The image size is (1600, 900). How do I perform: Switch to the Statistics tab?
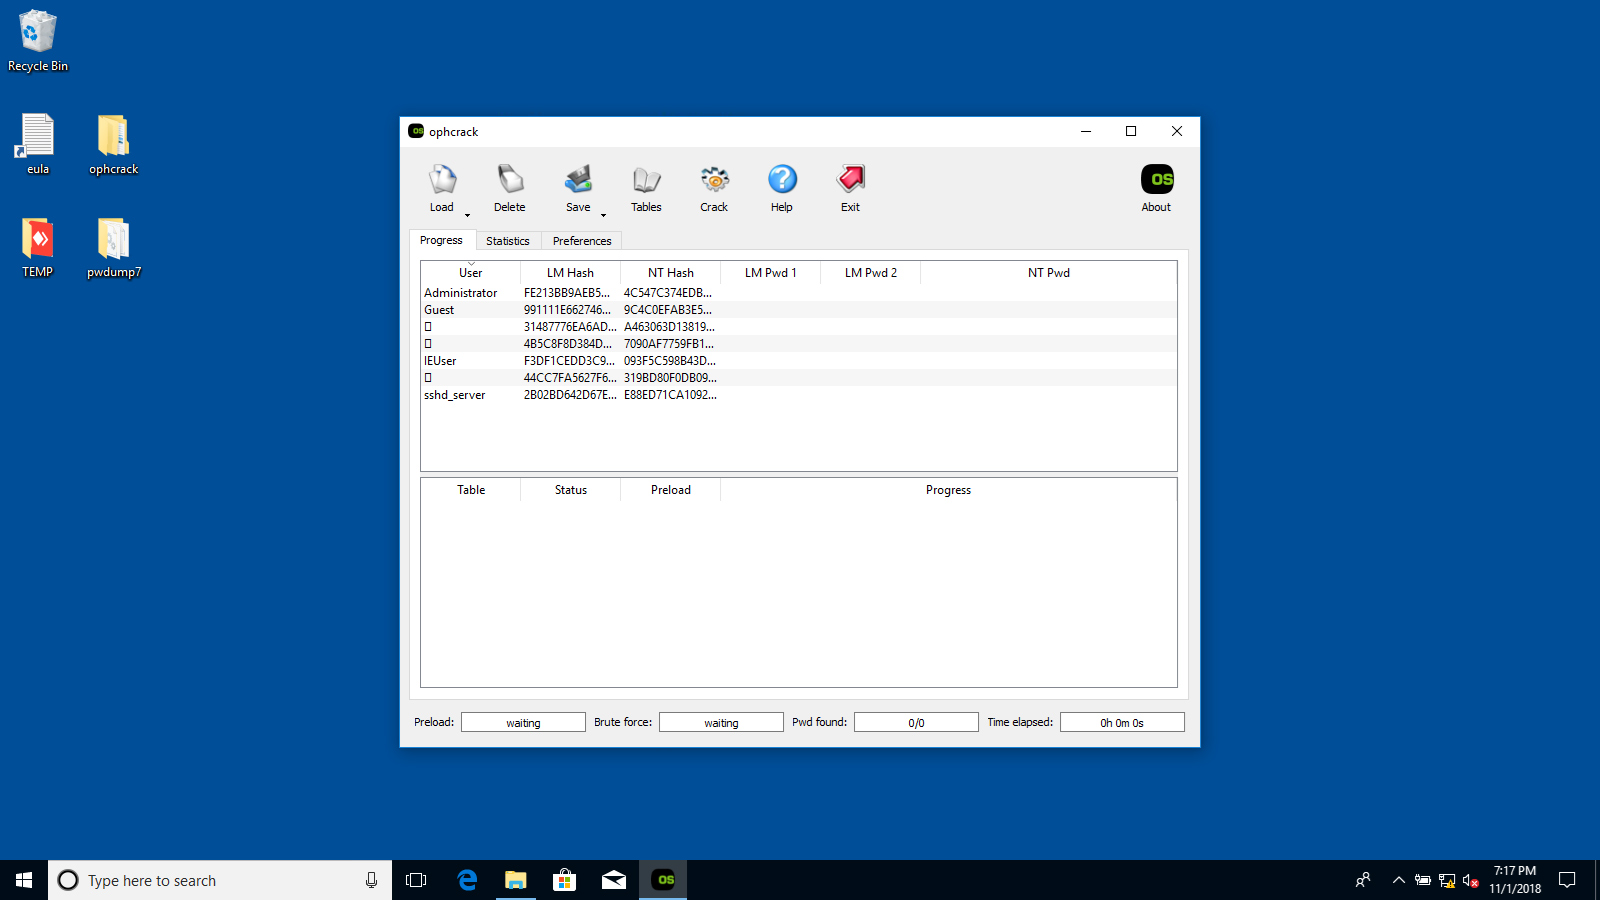point(508,241)
